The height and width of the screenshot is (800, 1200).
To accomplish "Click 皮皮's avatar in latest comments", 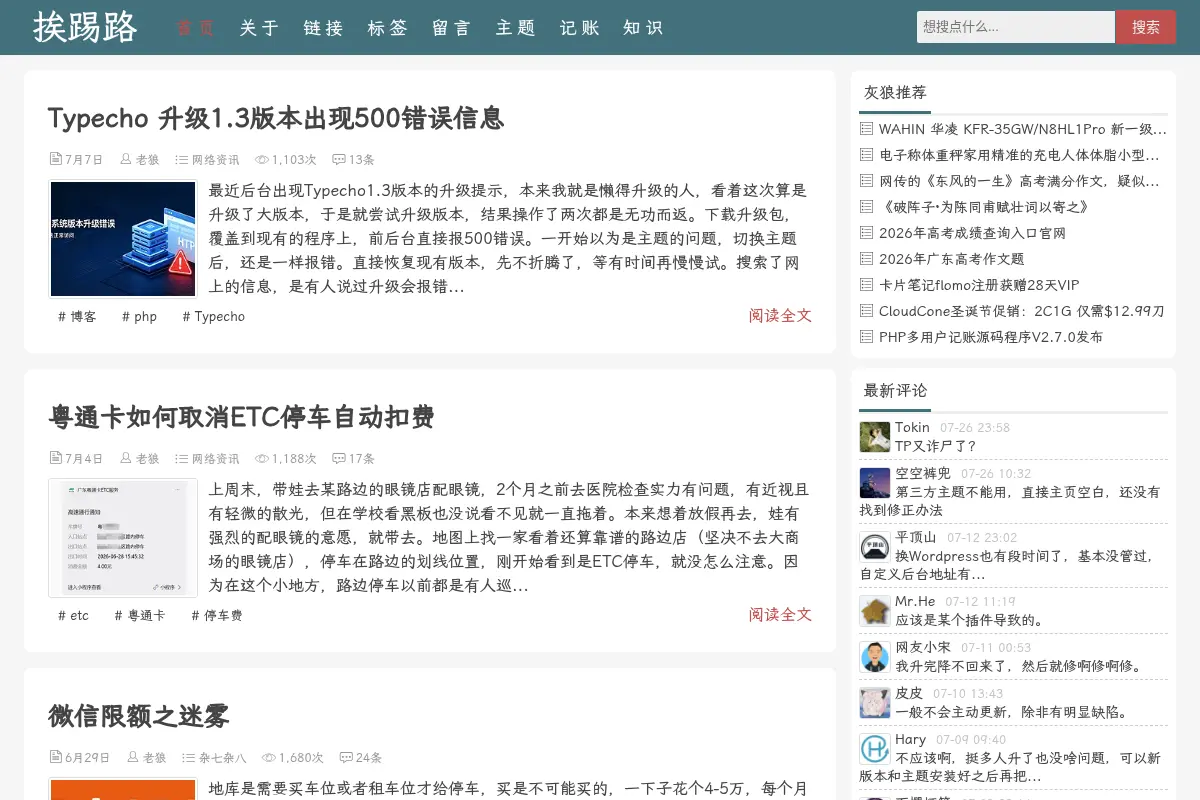I will (x=875, y=703).
